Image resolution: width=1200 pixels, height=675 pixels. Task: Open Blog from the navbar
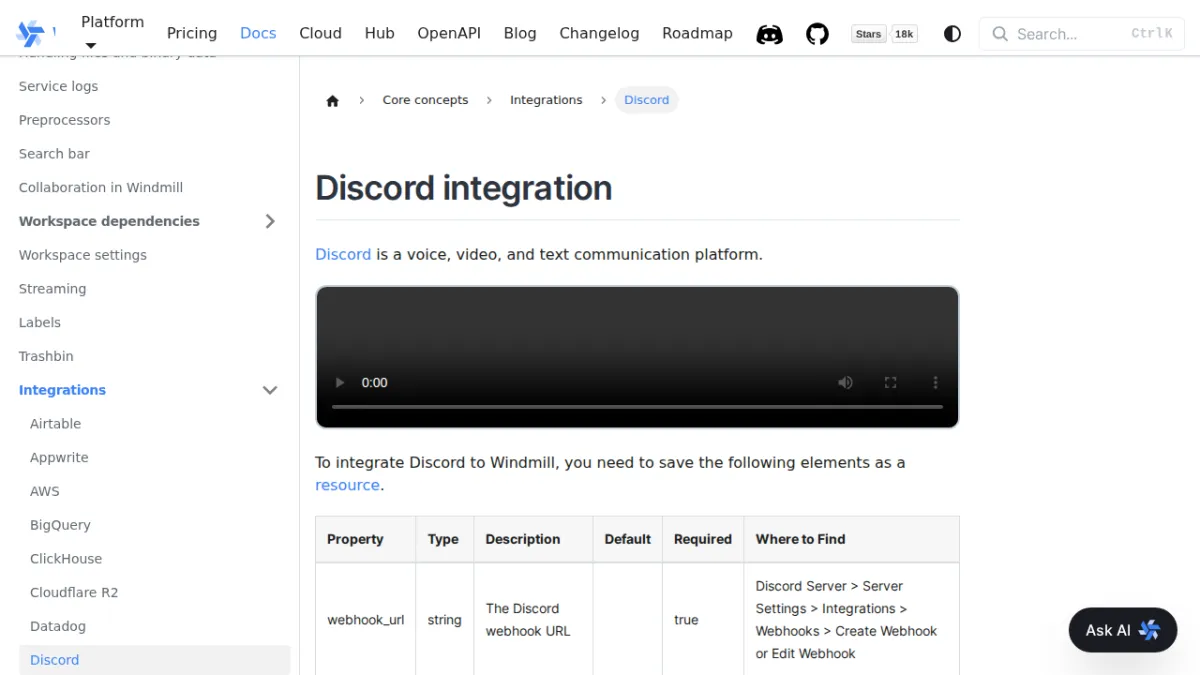[520, 33]
